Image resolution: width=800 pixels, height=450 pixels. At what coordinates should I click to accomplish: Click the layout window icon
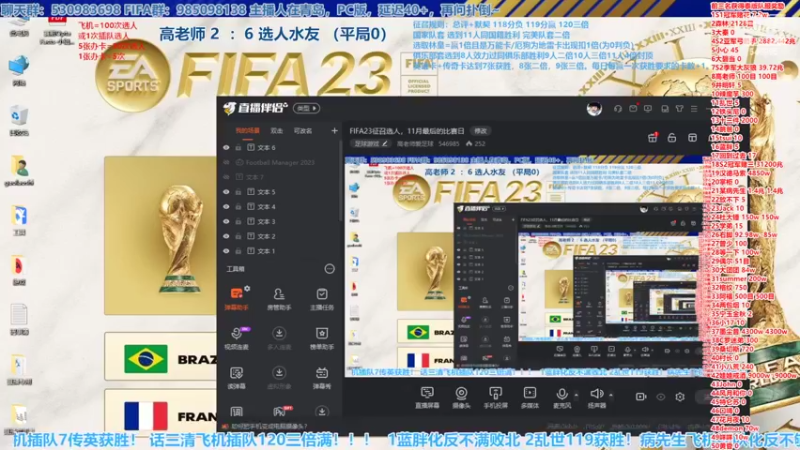point(692,138)
